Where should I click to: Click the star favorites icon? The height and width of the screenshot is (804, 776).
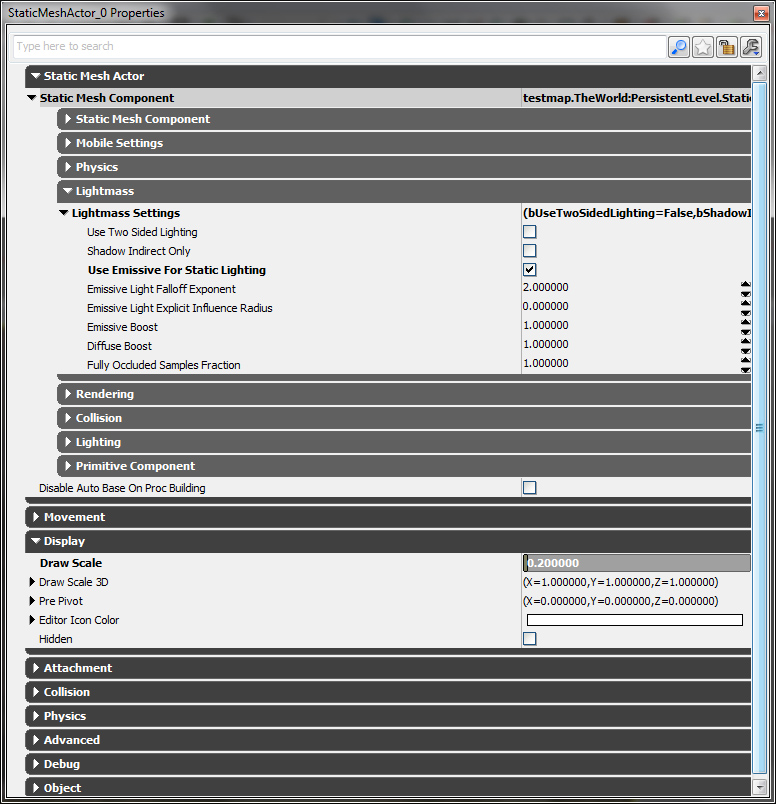click(703, 47)
